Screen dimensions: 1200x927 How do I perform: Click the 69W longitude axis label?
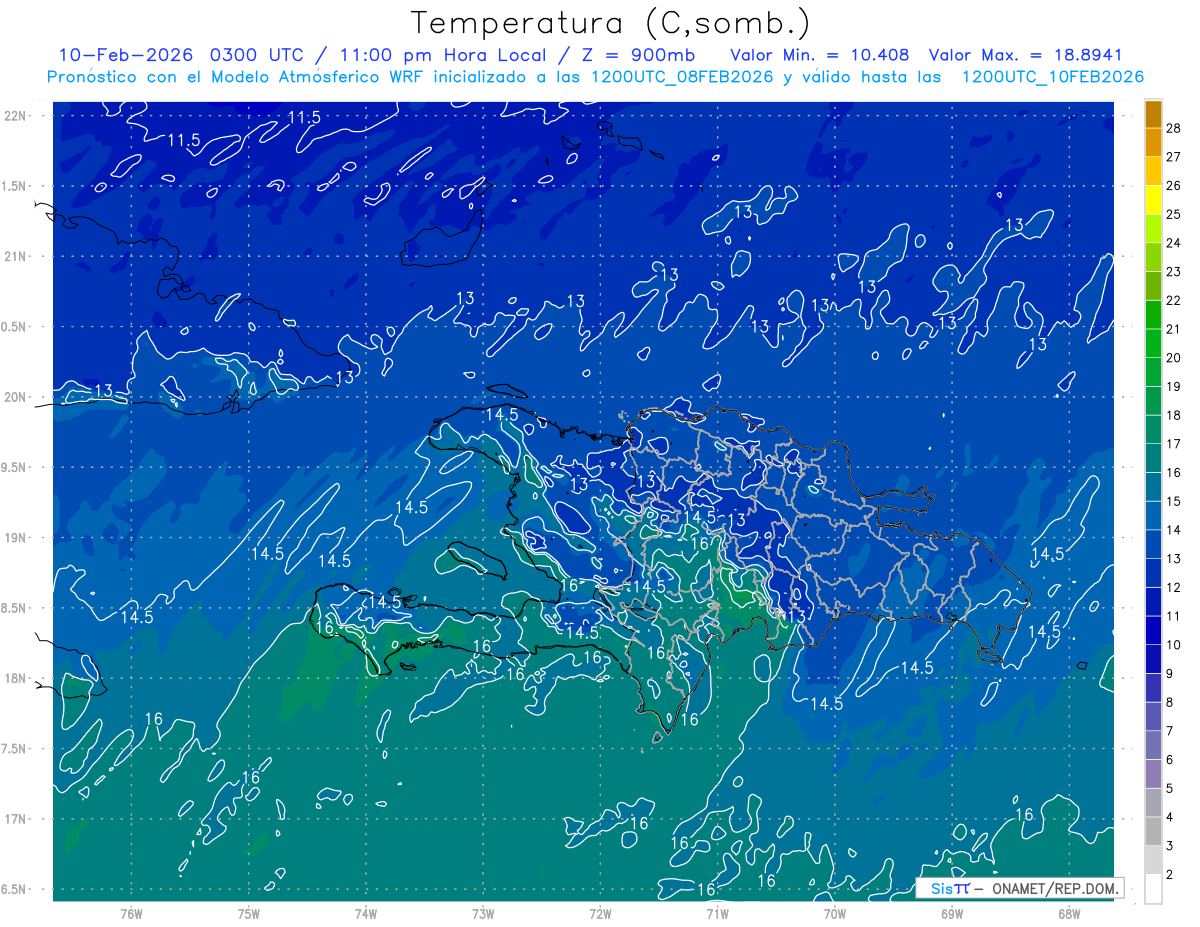click(952, 914)
